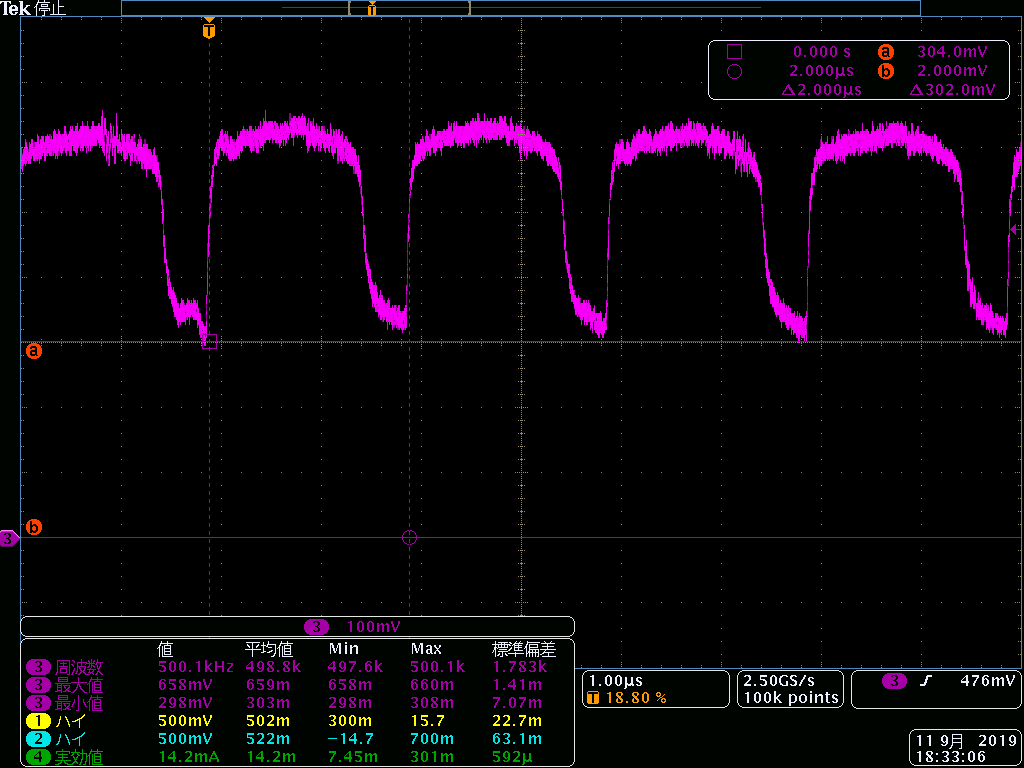Click the channel 3 badge in the 周波数 row
The height and width of the screenshot is (768, 1024).
pos(39,667)
